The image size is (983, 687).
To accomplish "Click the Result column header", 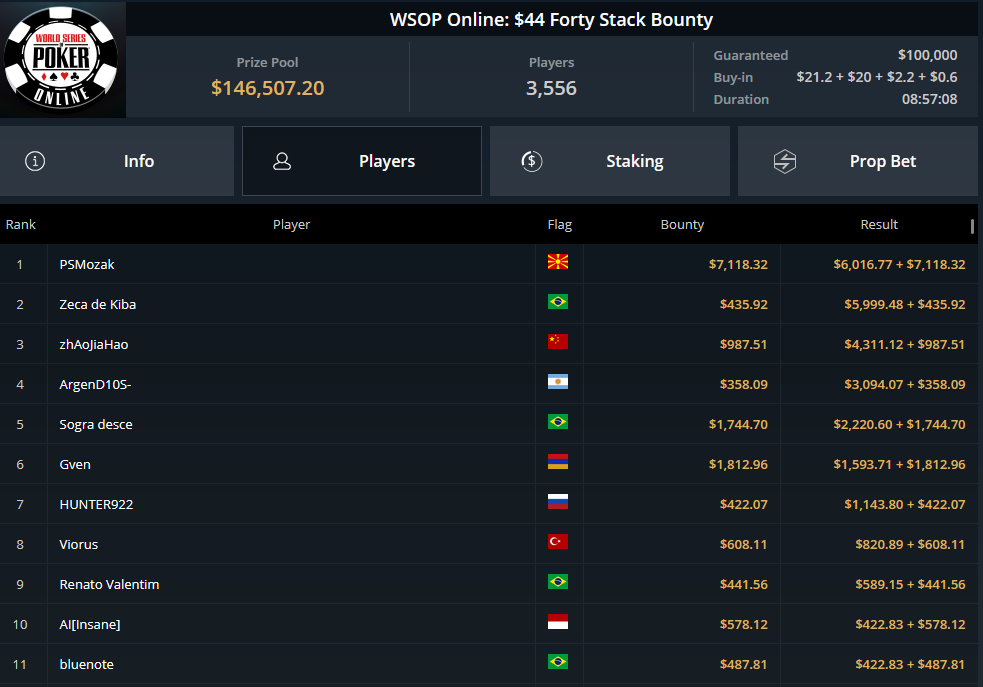I will 879,224.
